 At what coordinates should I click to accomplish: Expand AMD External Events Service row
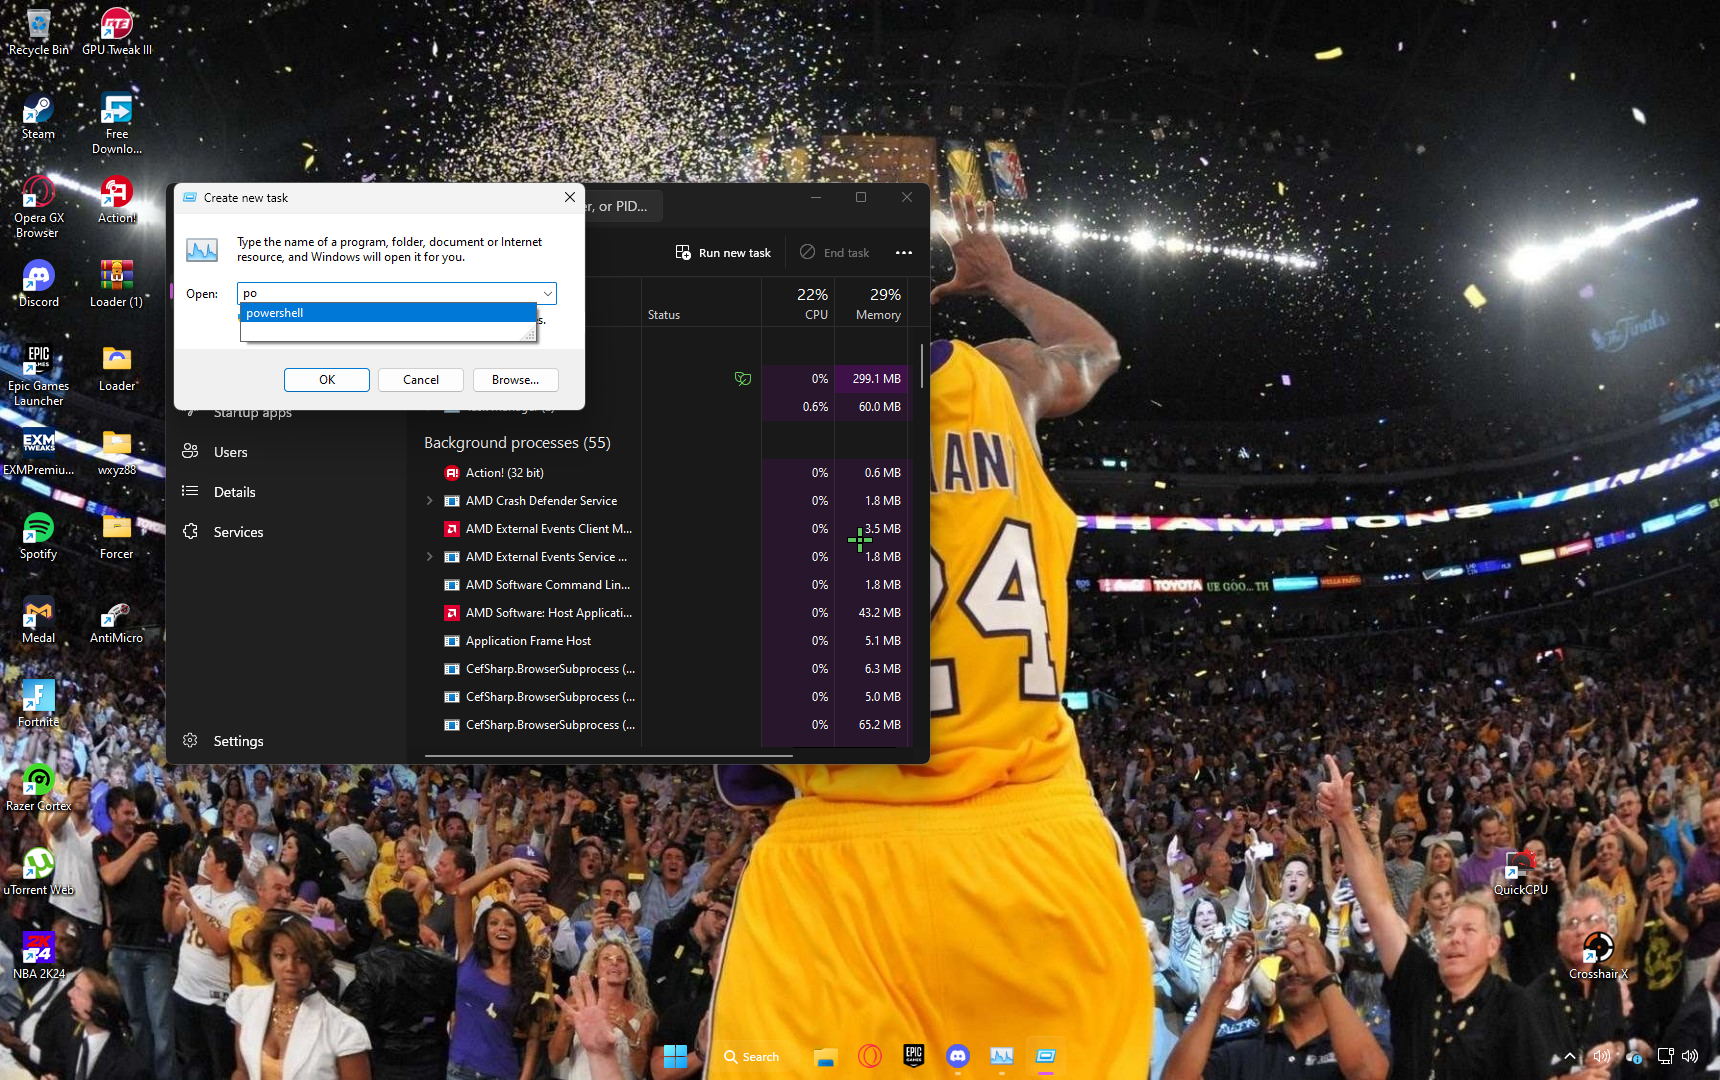(x=430, y=557)
